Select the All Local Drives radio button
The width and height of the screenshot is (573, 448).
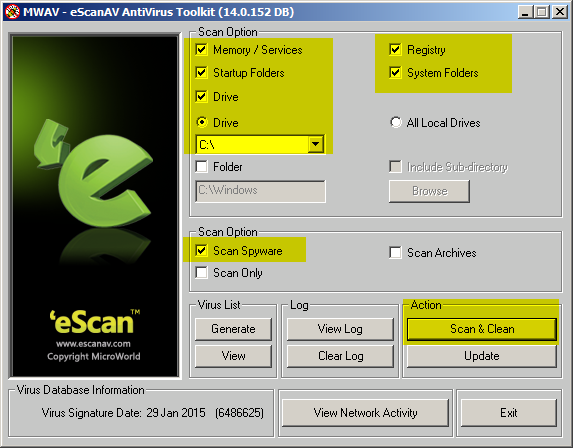[x=395, y=122]
